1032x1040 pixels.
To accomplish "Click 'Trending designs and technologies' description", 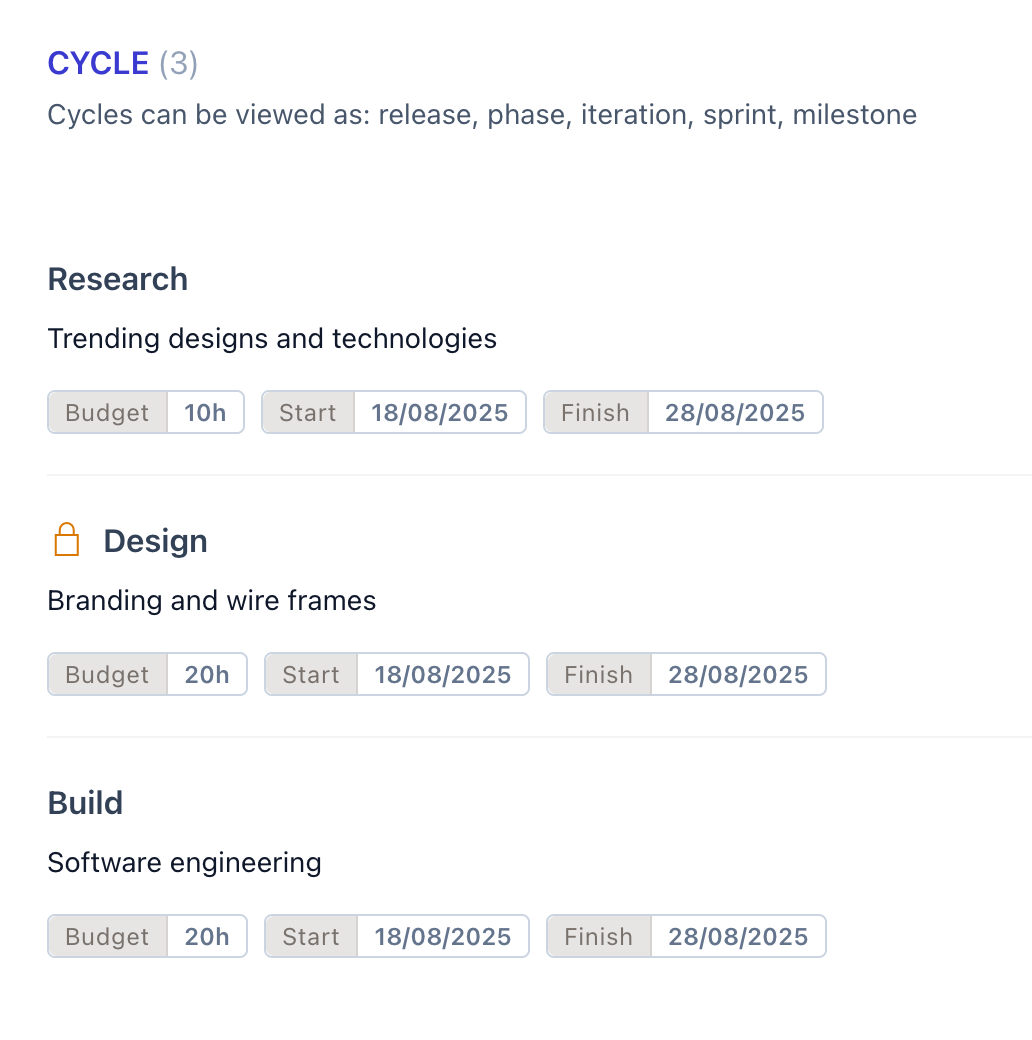I will pos(272,339).
